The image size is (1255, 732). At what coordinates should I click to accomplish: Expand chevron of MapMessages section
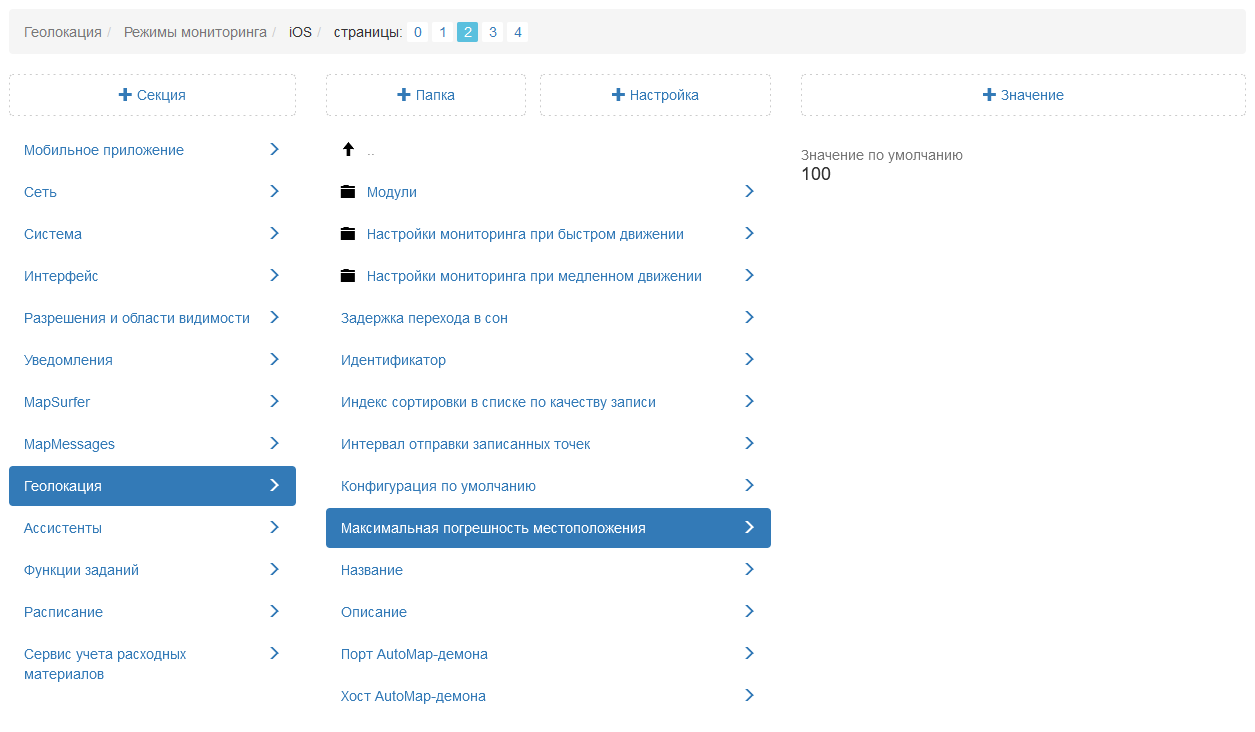coord(274,443)
